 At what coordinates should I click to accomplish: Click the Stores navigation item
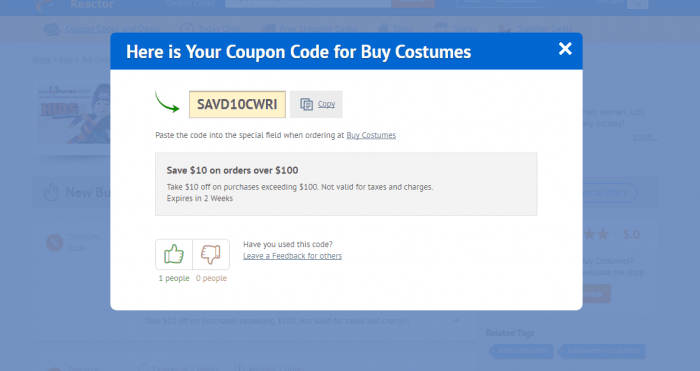coord(465,29)
